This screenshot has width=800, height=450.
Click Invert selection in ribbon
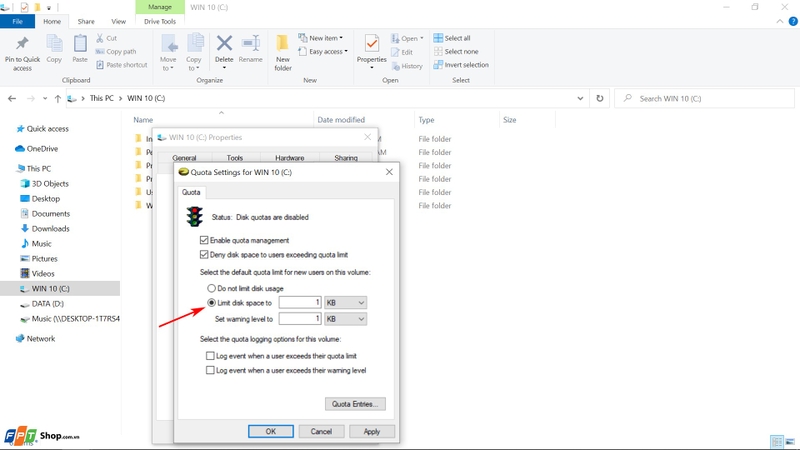(461, 65)
